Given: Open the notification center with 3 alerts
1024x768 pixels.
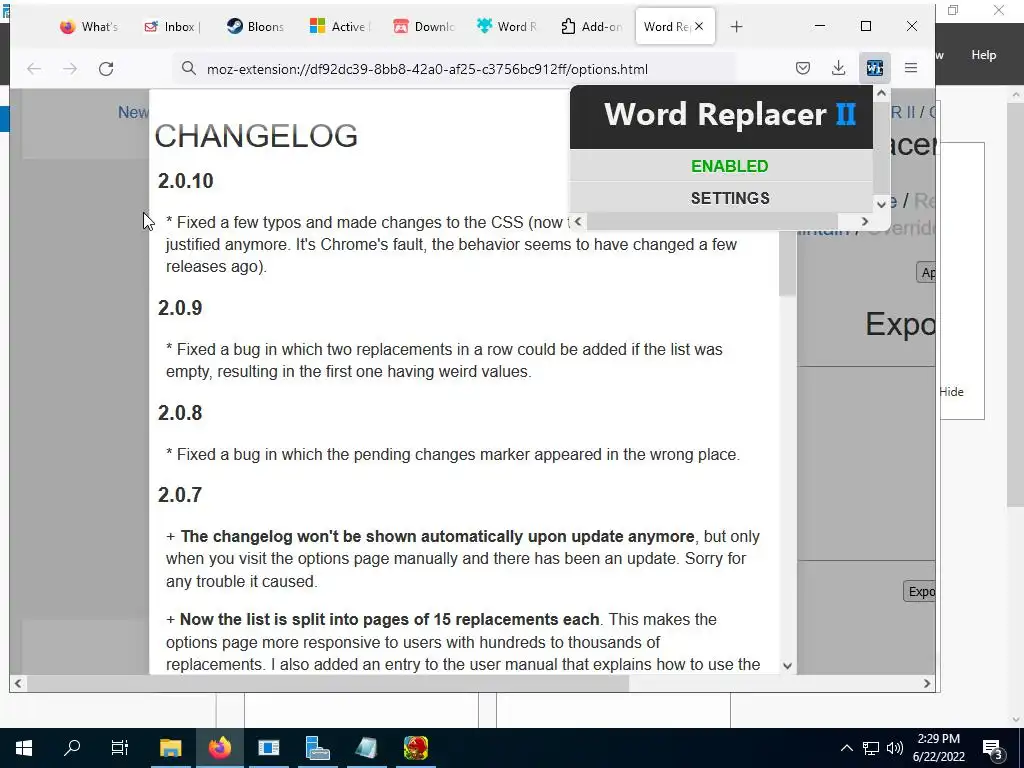Looking at the screenshot, I should click(x=993, y=749).
